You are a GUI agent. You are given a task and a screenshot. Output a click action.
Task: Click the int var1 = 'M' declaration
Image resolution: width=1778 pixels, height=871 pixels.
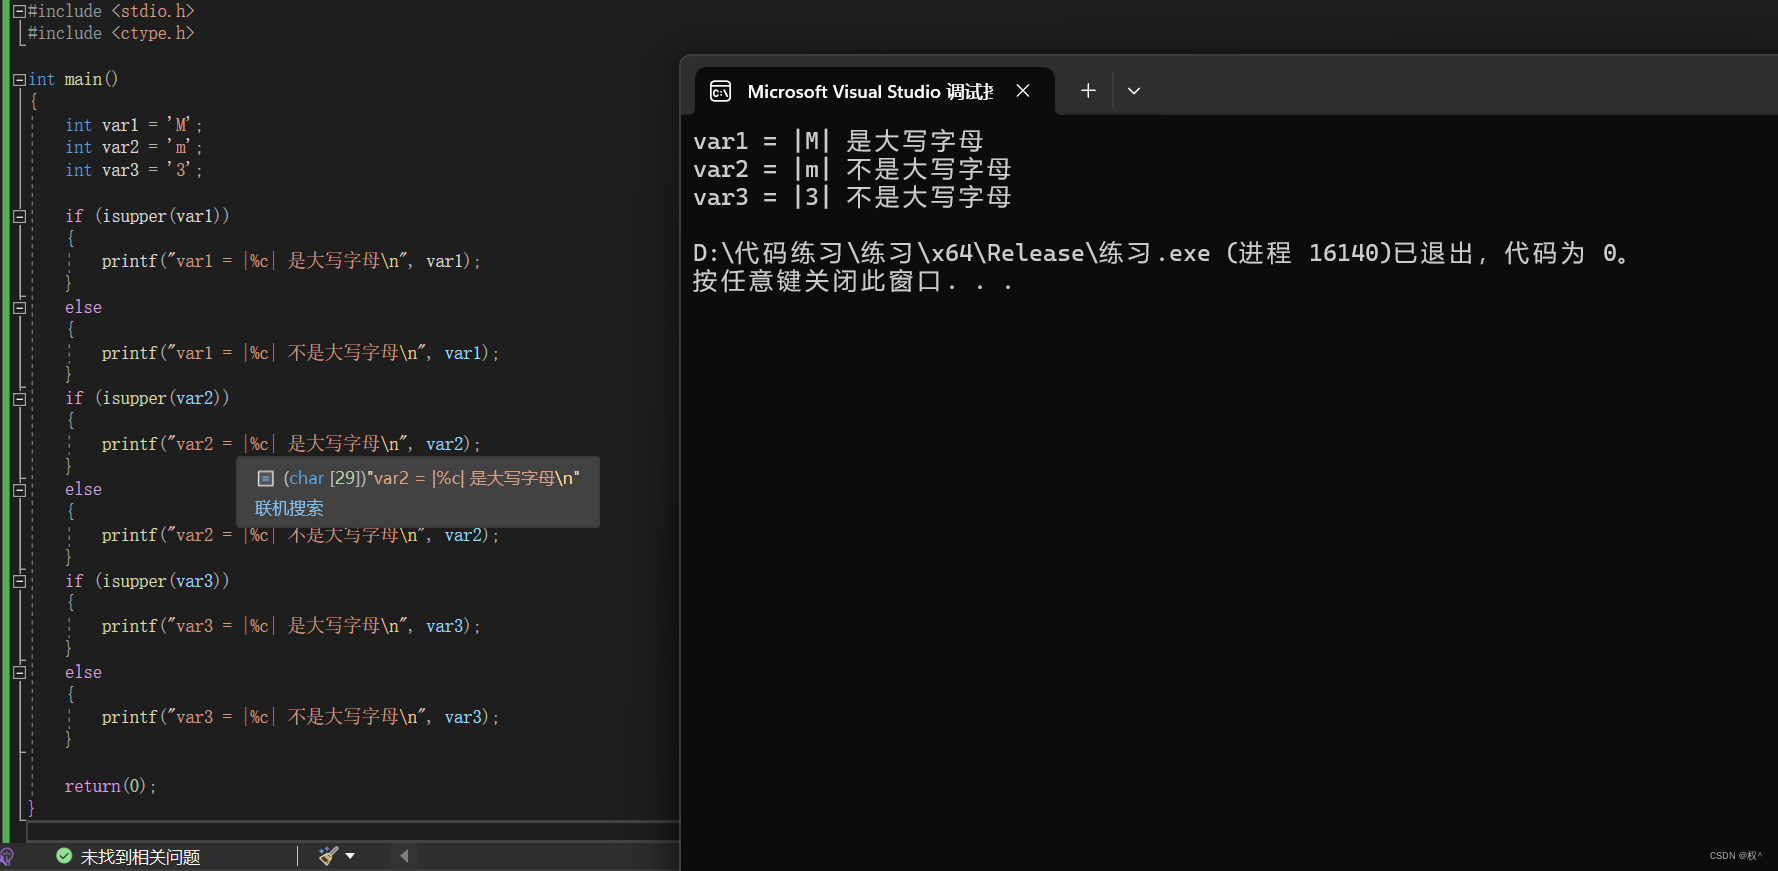coord(134,125)
